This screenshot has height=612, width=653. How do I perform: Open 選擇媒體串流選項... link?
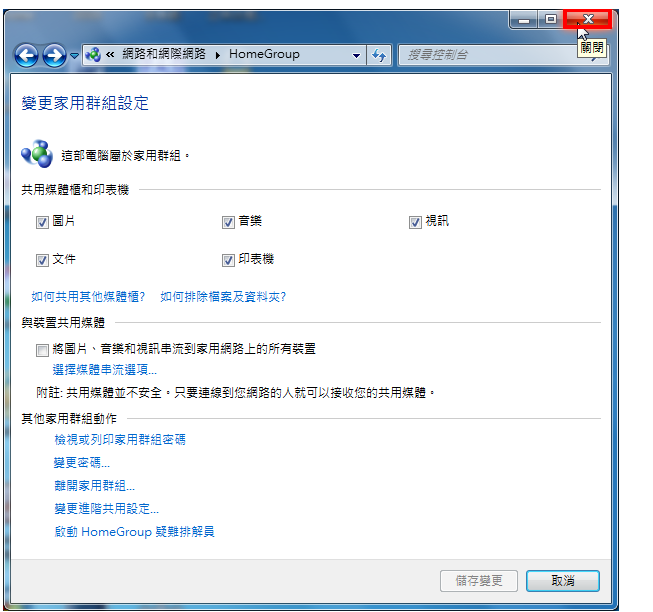click(105, 370)
